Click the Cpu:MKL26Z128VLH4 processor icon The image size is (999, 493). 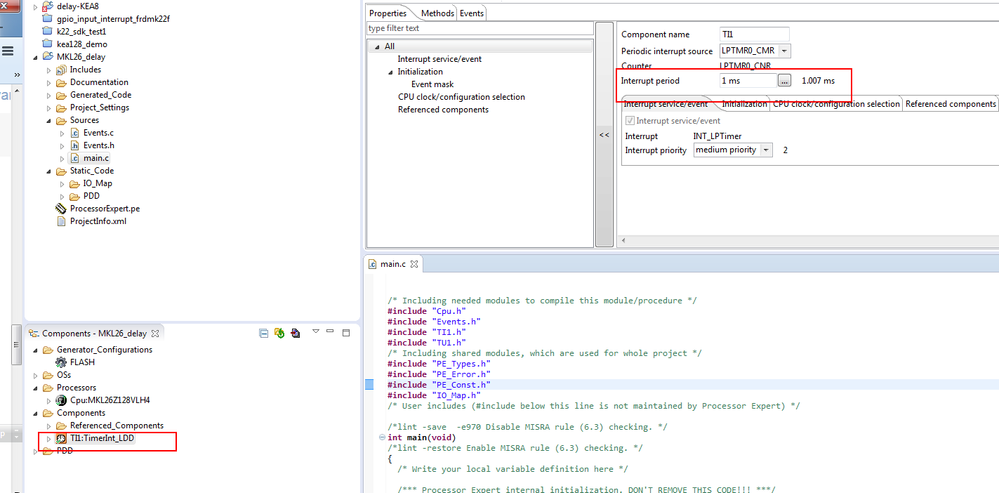click(61, 401)
